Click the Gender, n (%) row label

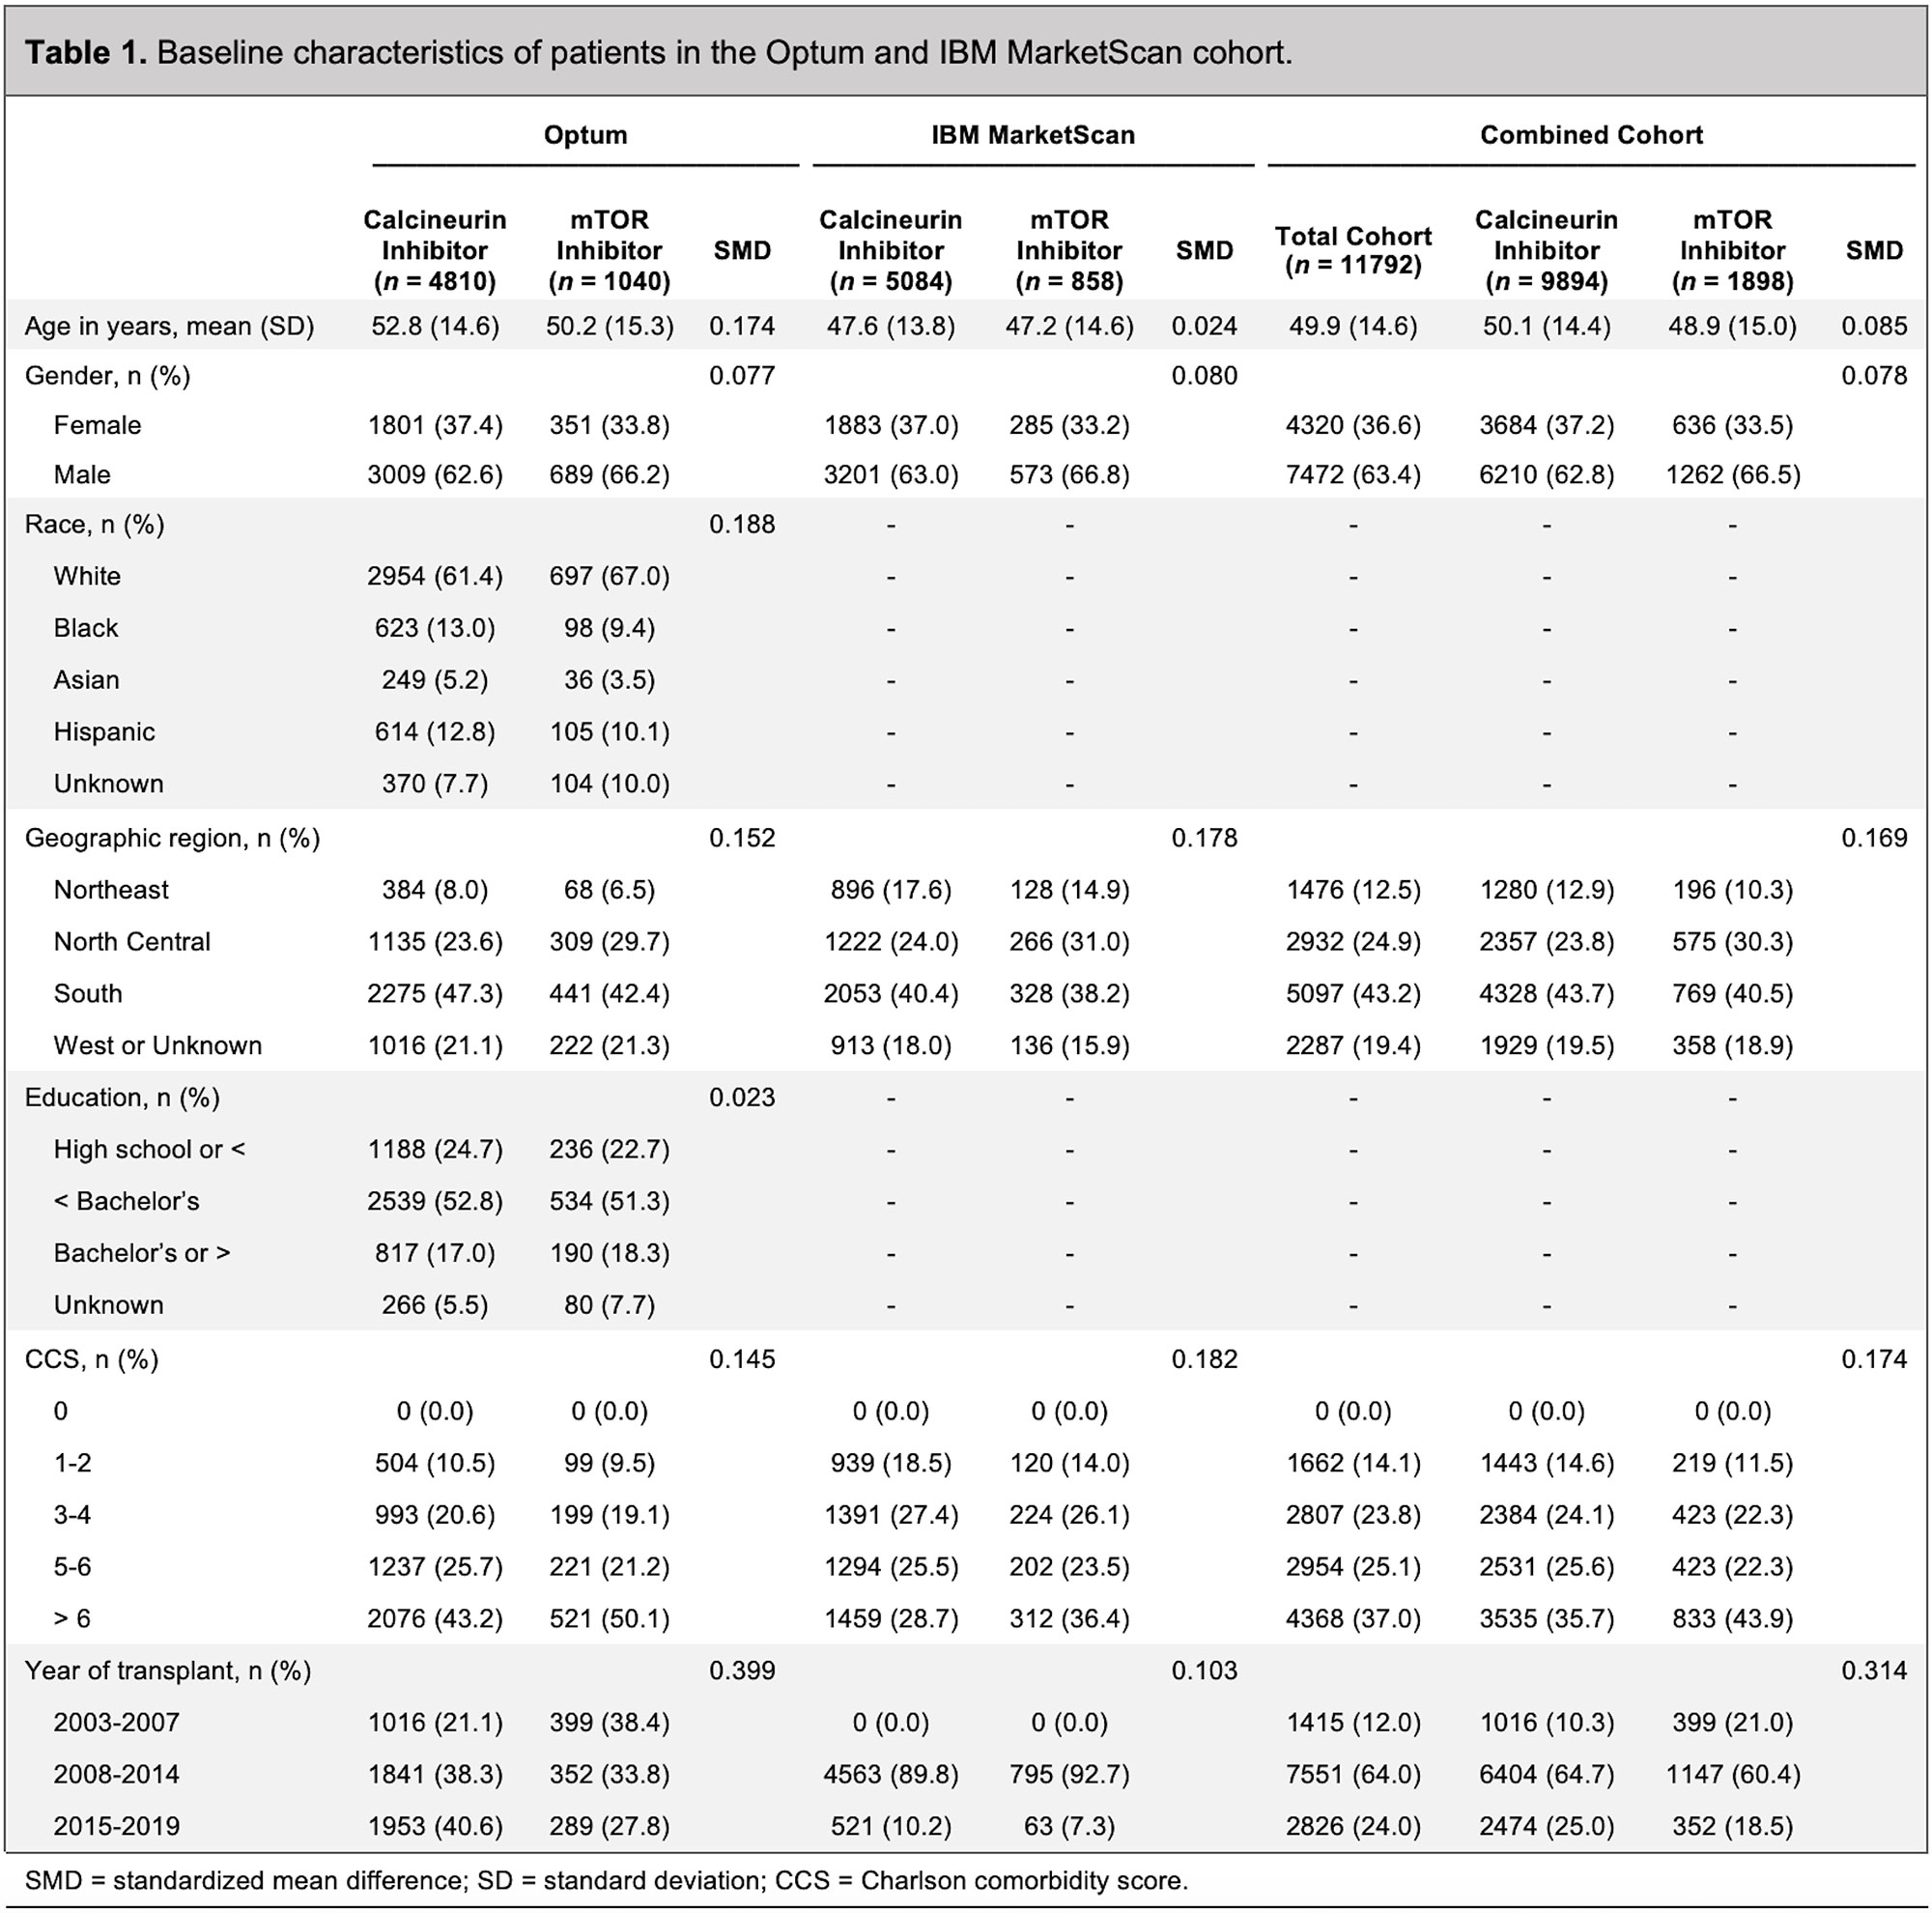click(x=110, y=376)
